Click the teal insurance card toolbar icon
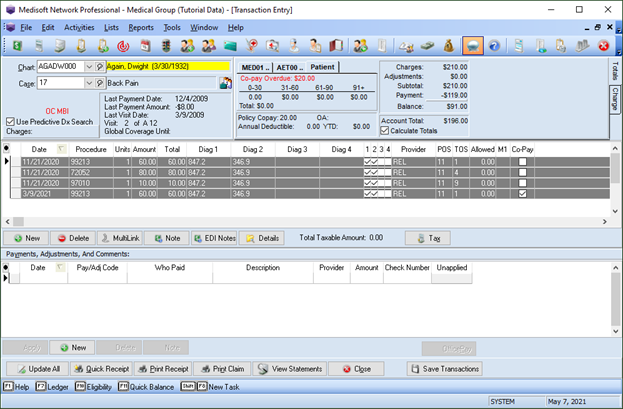 230,46
